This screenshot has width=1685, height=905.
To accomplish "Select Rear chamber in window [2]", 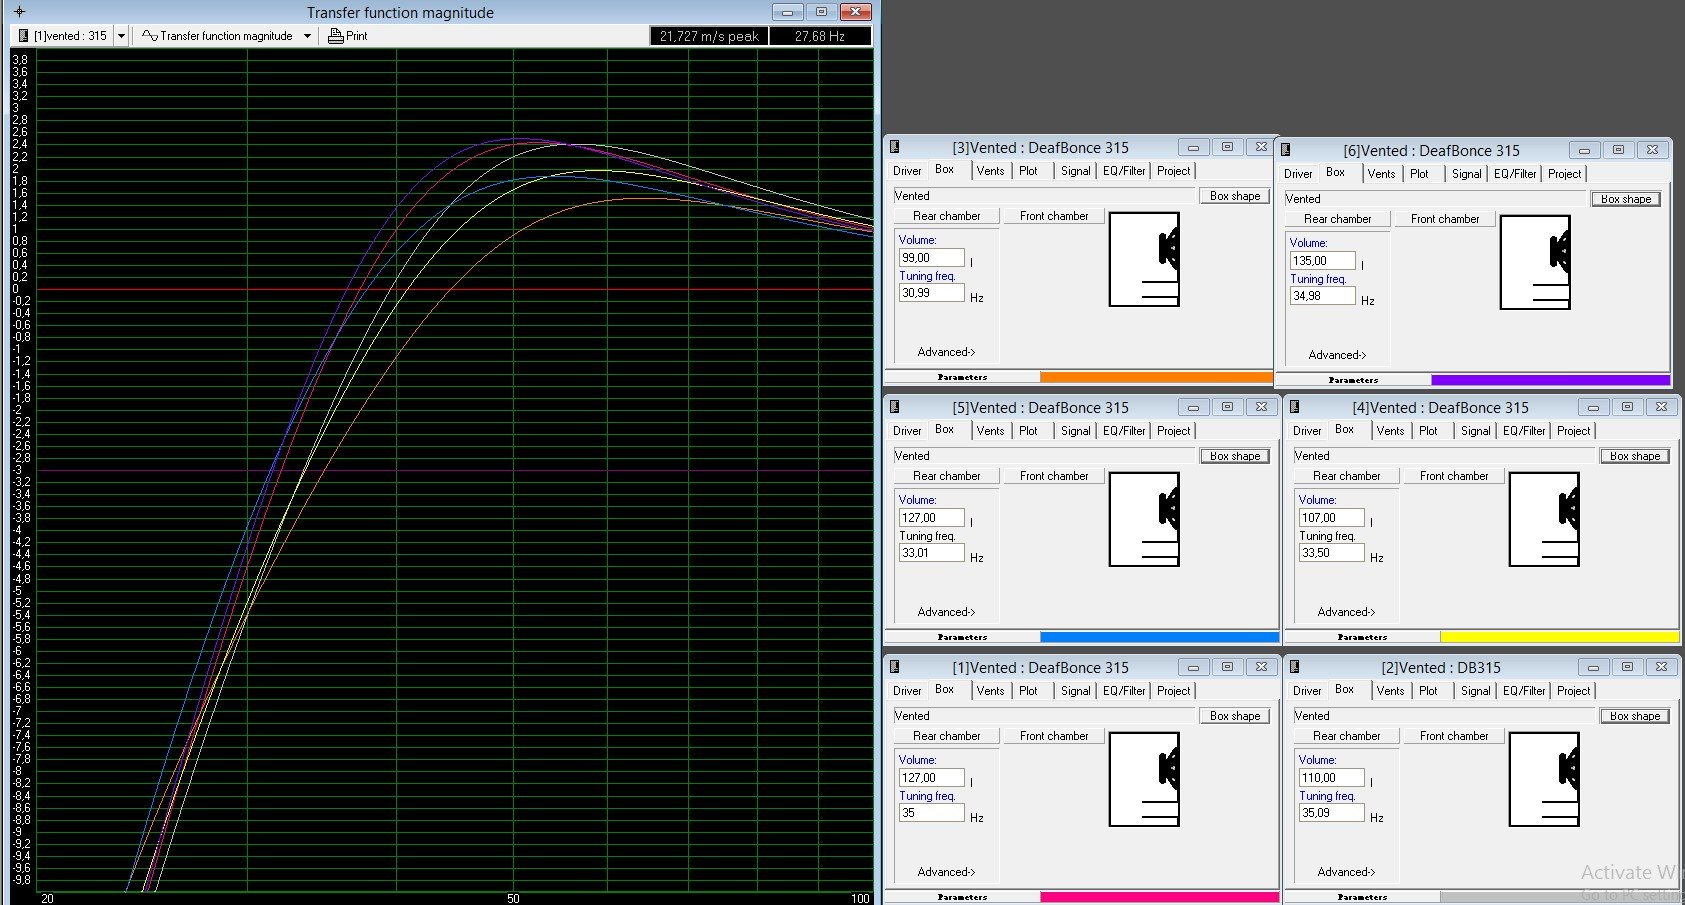I will coord(1345,735).
